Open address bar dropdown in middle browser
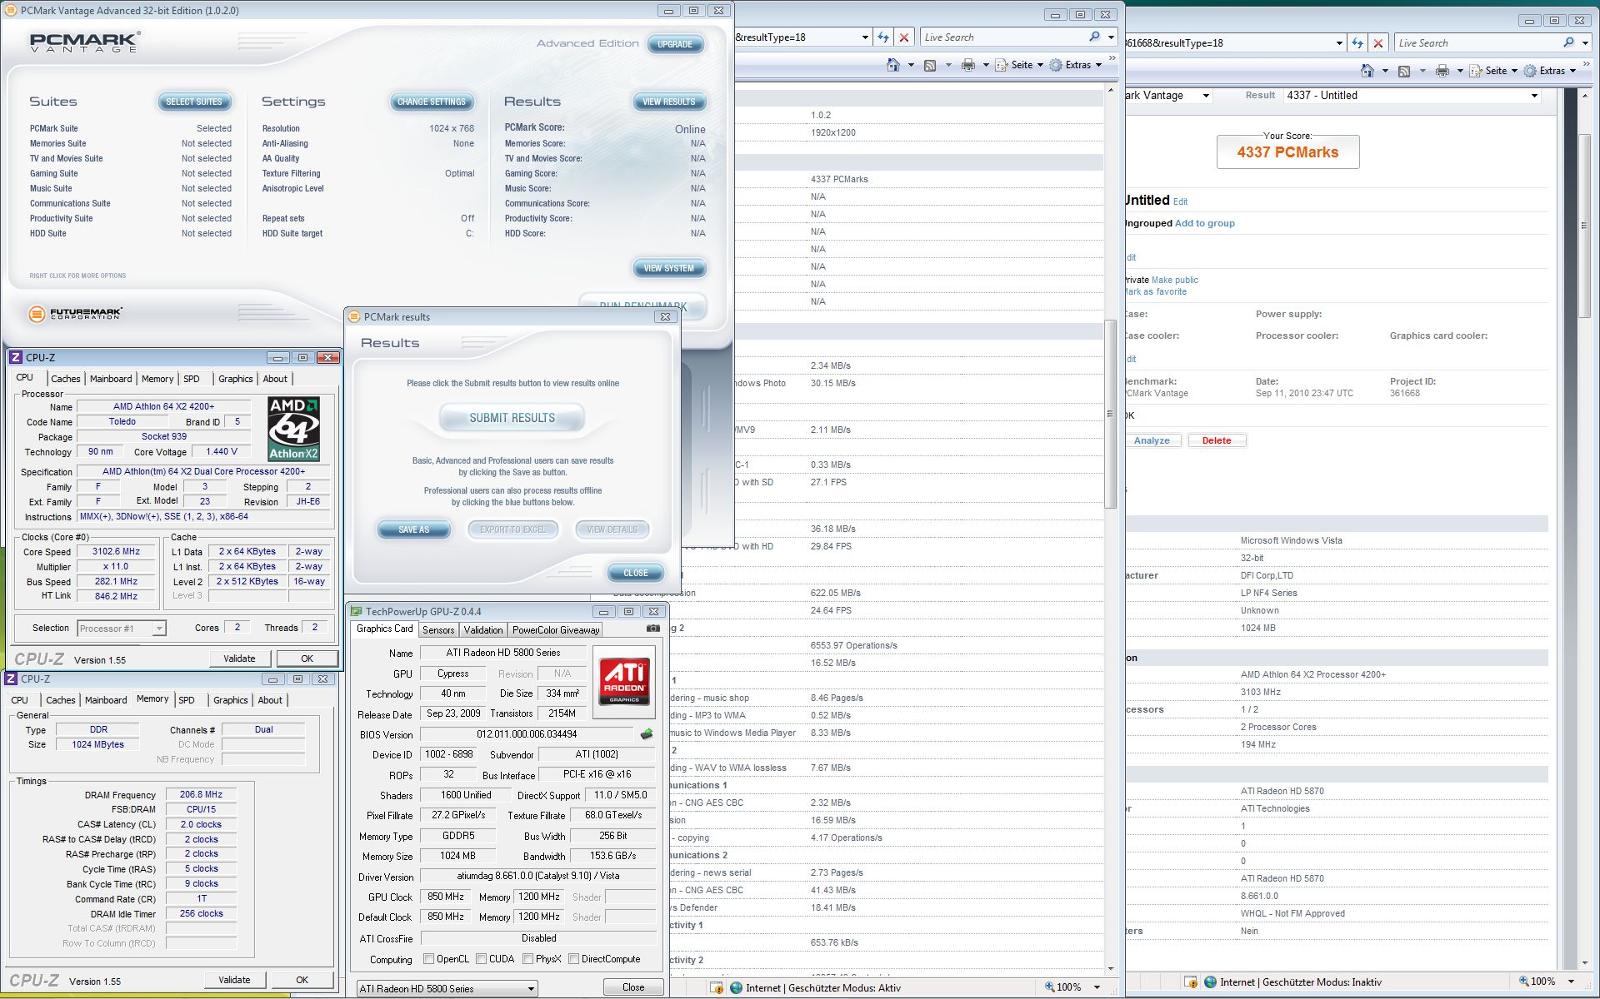This screenshot has width=1600, height=999. click(865, 37)
